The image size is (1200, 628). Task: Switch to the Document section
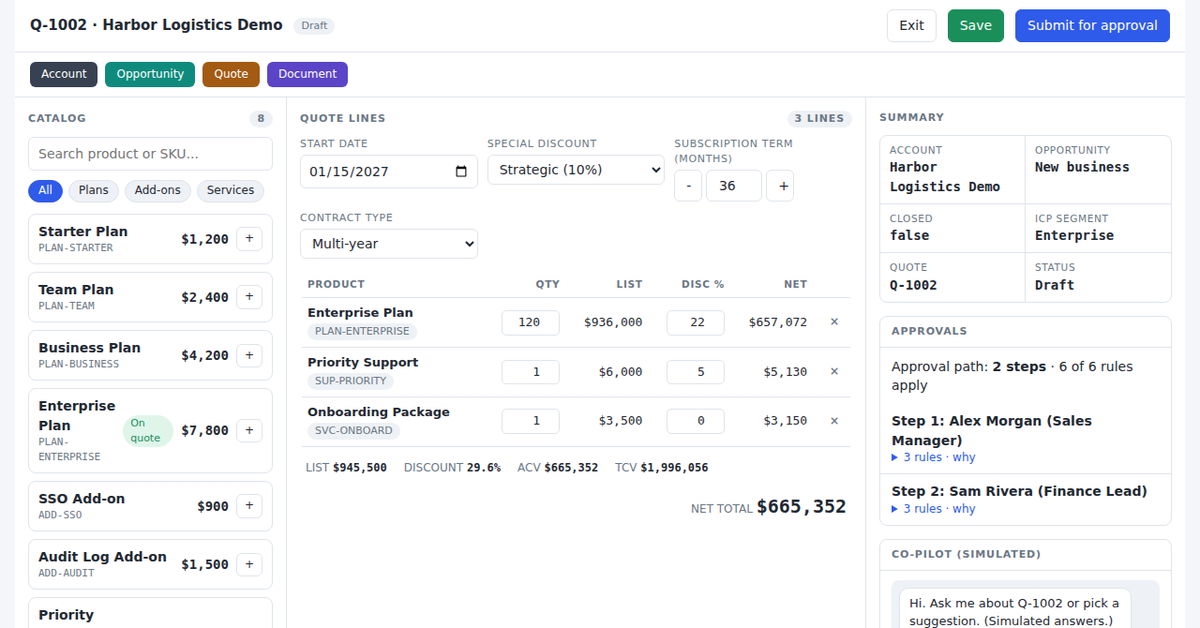click(x=307, y=74)
